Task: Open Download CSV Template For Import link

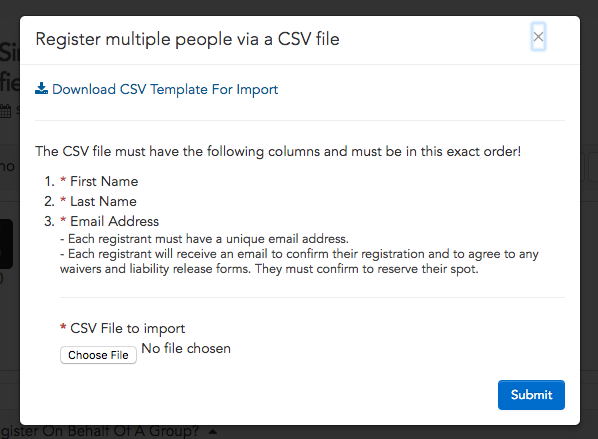Action: [165, 89]
